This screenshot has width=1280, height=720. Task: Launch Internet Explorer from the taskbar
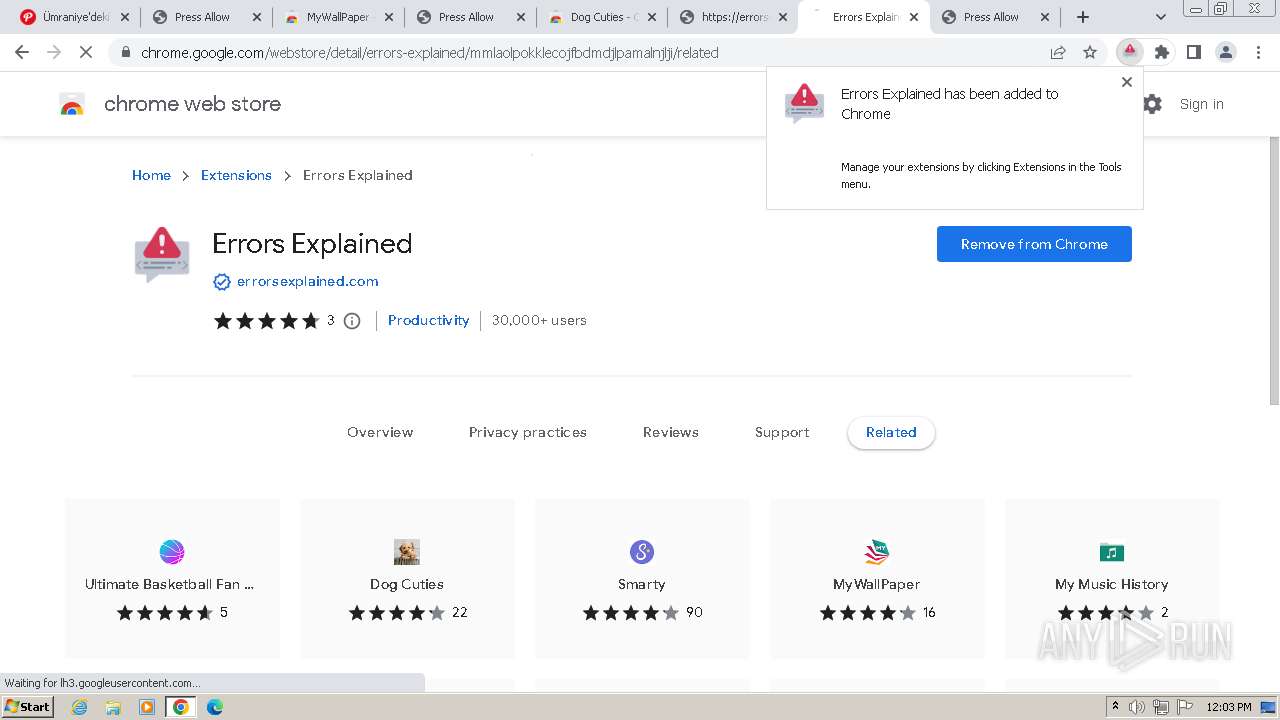pyautogui.click(x=80, y=707)
